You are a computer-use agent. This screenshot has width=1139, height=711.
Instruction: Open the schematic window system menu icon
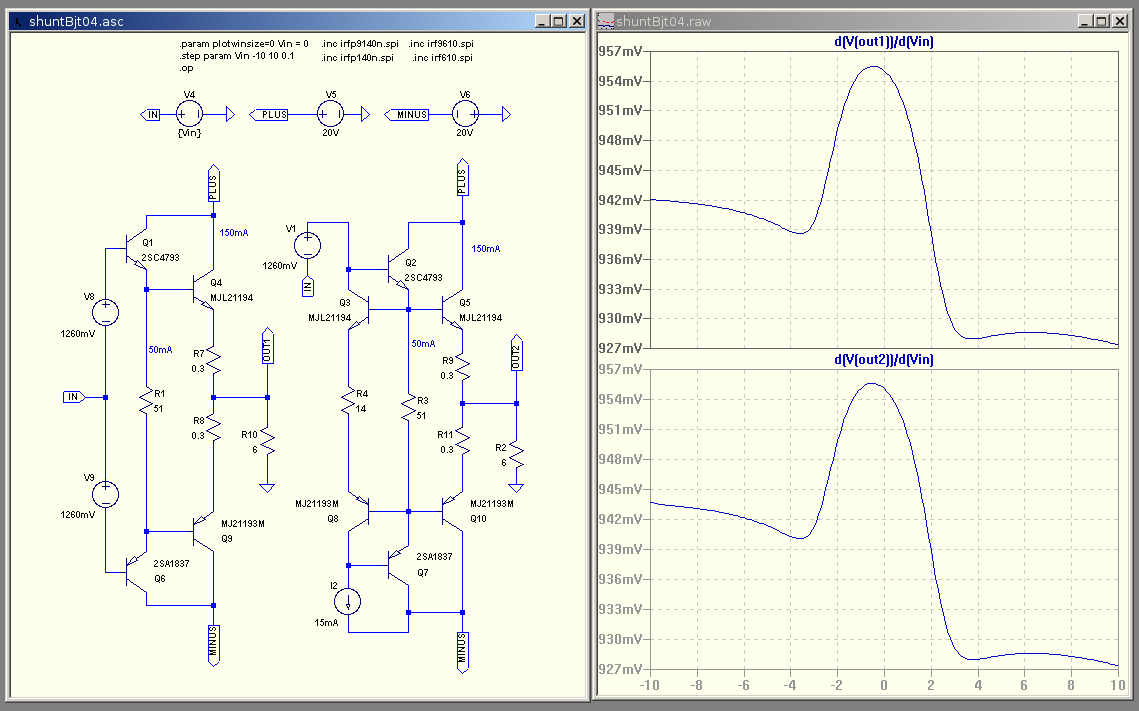point(17,21)
